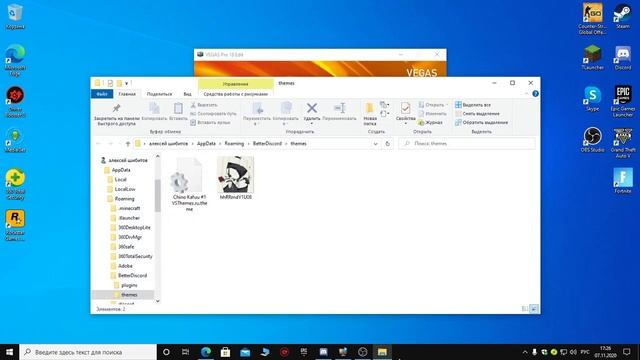640x360 pixels.
Task: Select the themes folder in tree
Action: coord(129,295)
